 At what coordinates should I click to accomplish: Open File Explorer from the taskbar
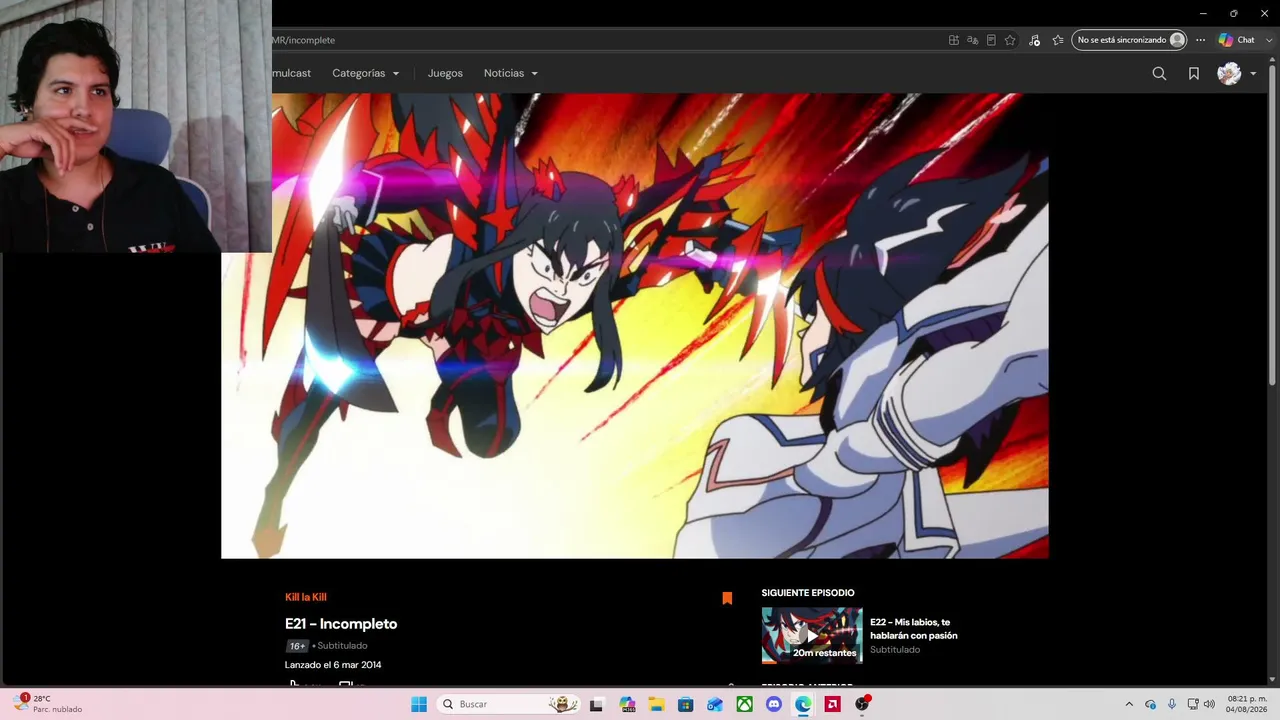pyautogui.click(x=656, y=704)
